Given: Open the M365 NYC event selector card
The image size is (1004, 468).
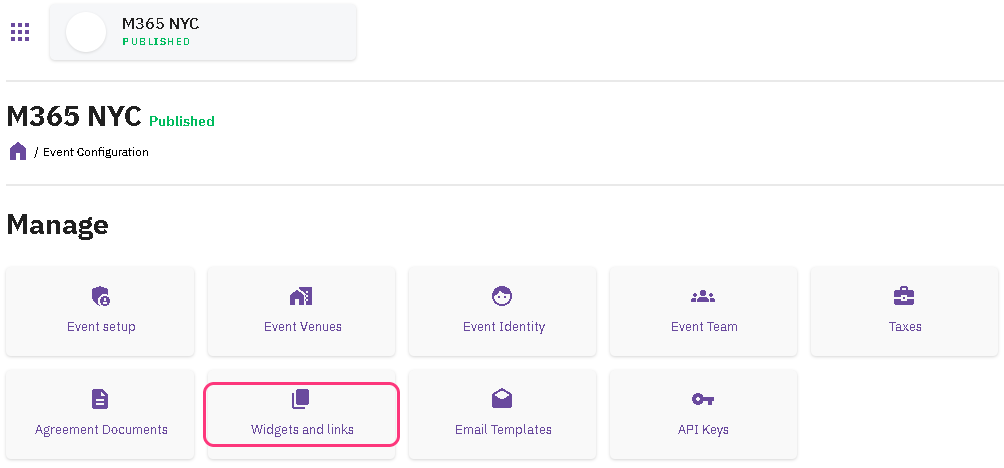Looking at the screenshot, I should (x=202, y=32).
